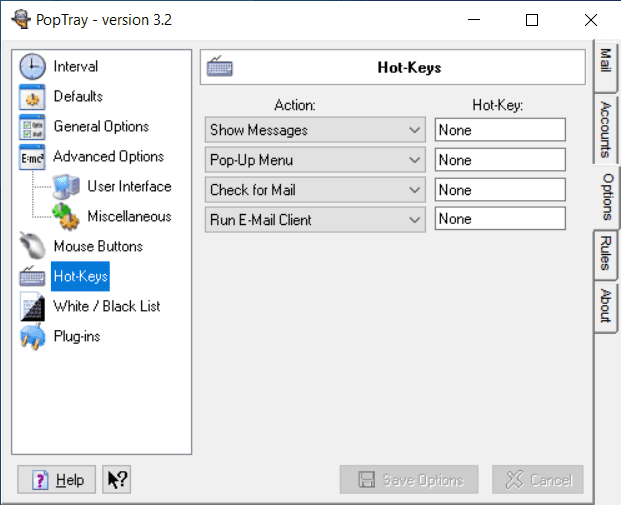
Task: Click the Interval clock icon
Action: 33,67
